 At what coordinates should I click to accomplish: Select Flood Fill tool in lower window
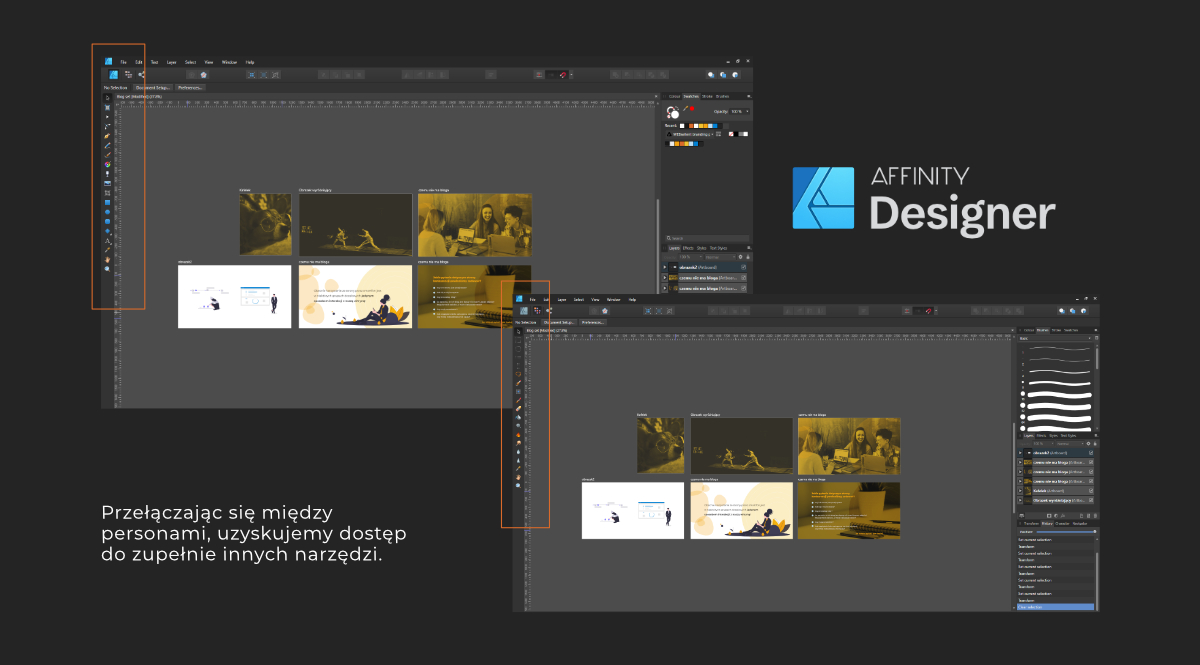518,417
